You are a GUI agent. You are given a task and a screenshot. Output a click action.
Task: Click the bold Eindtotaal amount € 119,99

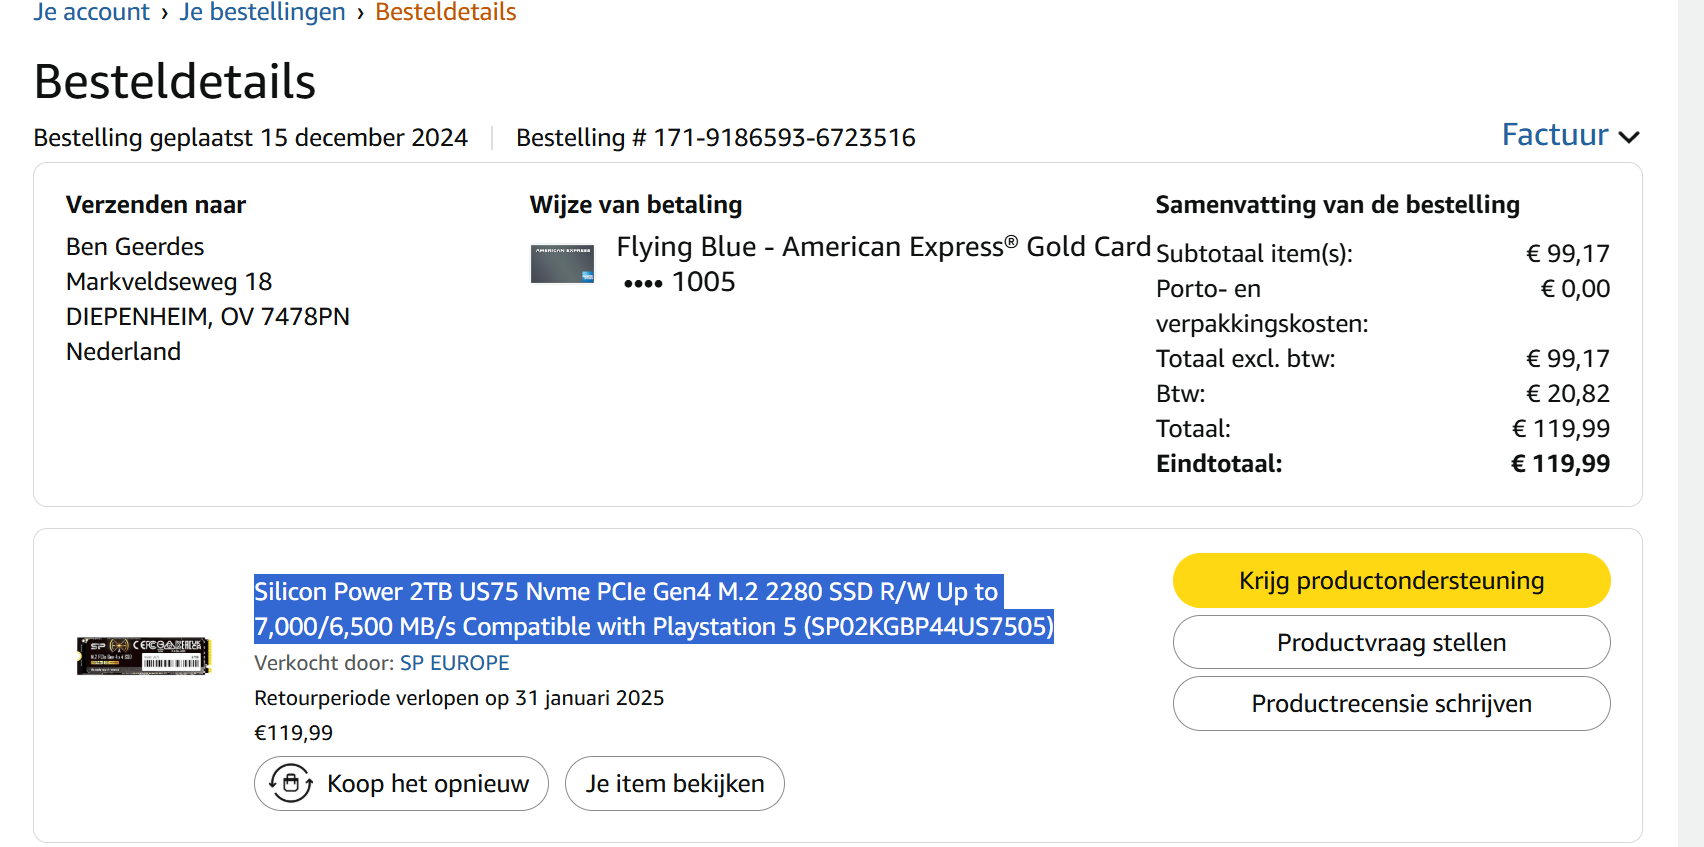click(x=1560, y=464)
